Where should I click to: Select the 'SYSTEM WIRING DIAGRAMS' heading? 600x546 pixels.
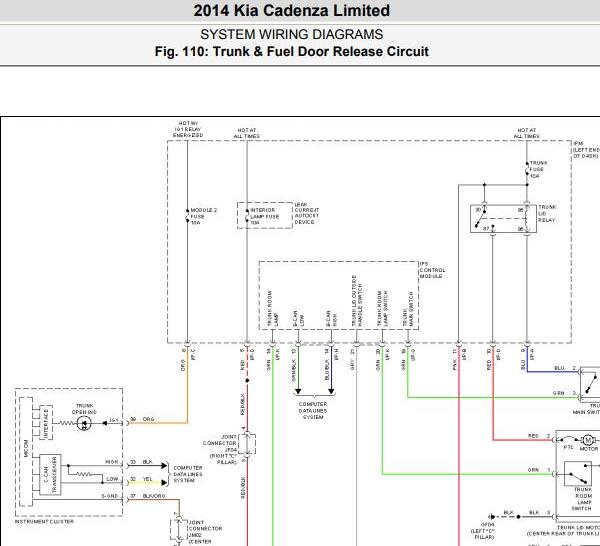[x=292, y=34]
